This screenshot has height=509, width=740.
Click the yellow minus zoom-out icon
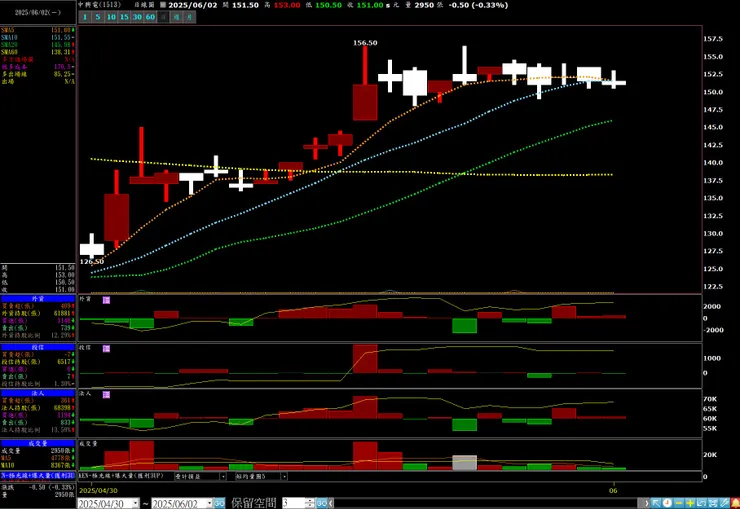(x=679, y=503)
